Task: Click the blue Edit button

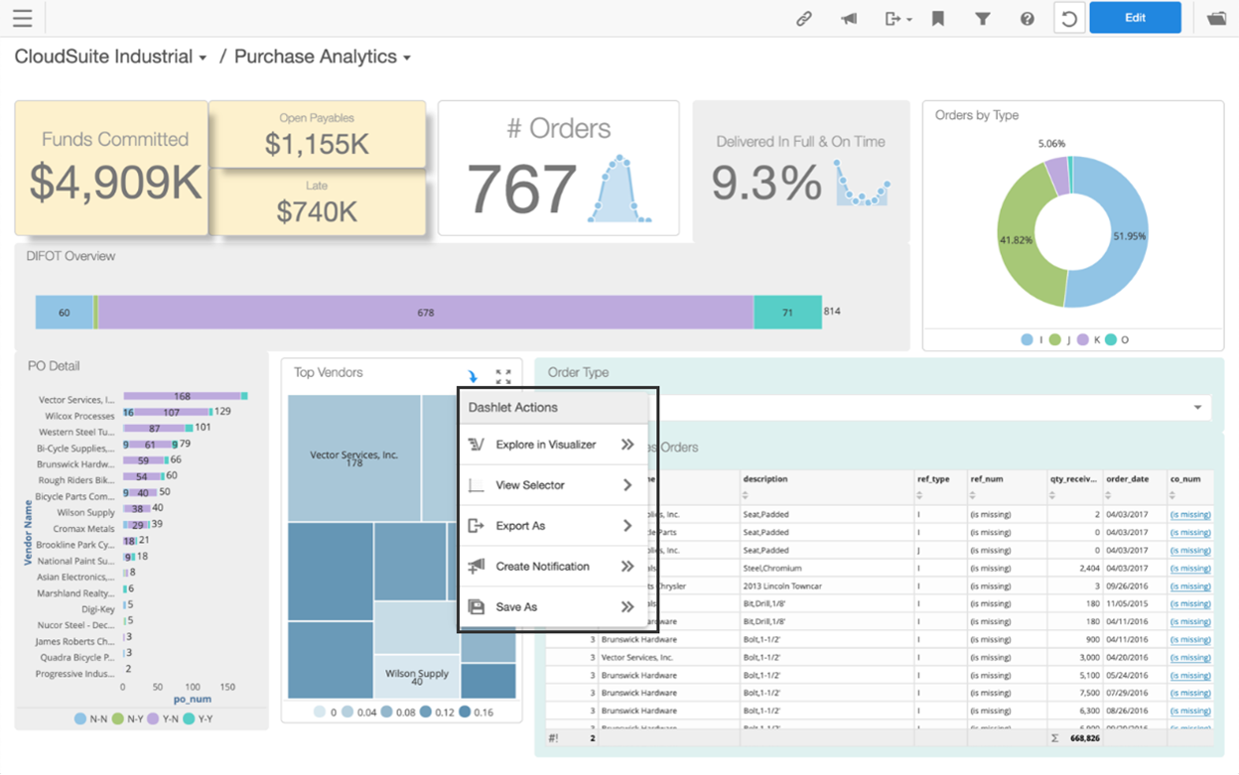Action: 1134,18
